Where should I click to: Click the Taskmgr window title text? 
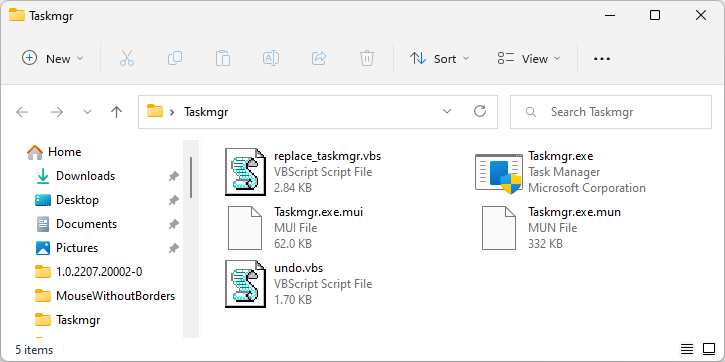pos(51,16)
